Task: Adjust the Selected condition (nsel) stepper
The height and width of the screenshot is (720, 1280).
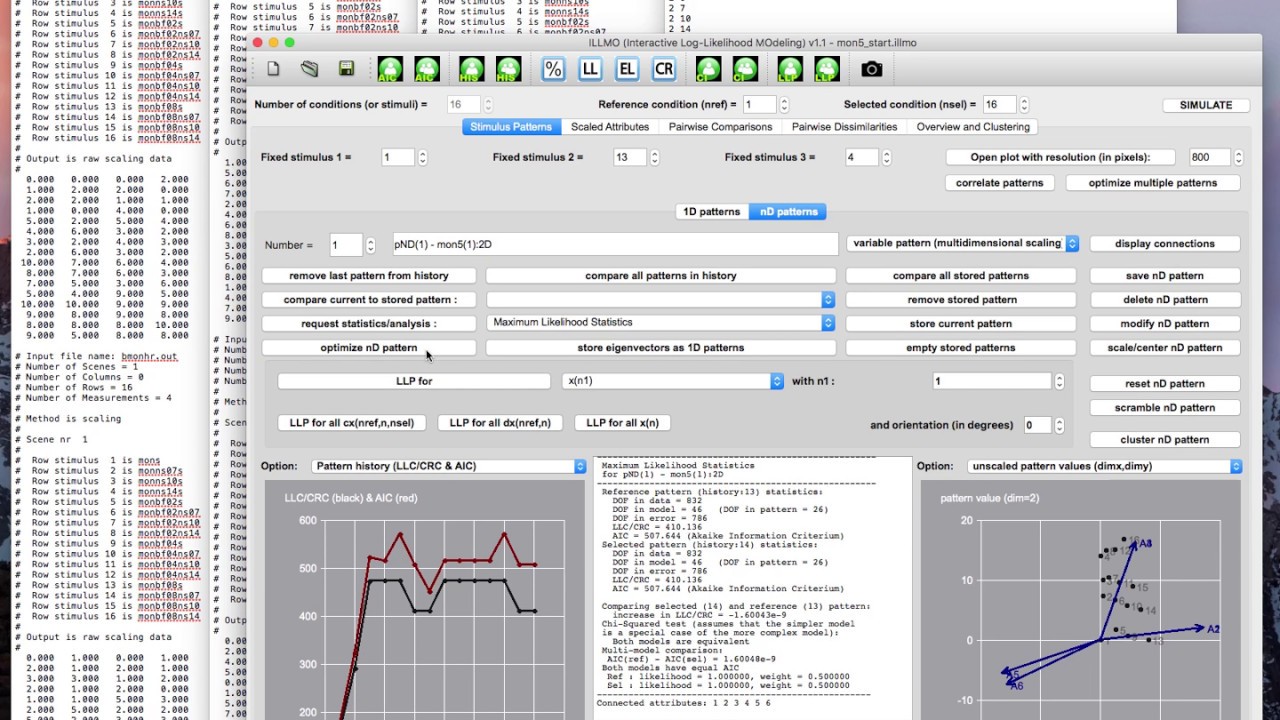Action: tap(1022, 105)
